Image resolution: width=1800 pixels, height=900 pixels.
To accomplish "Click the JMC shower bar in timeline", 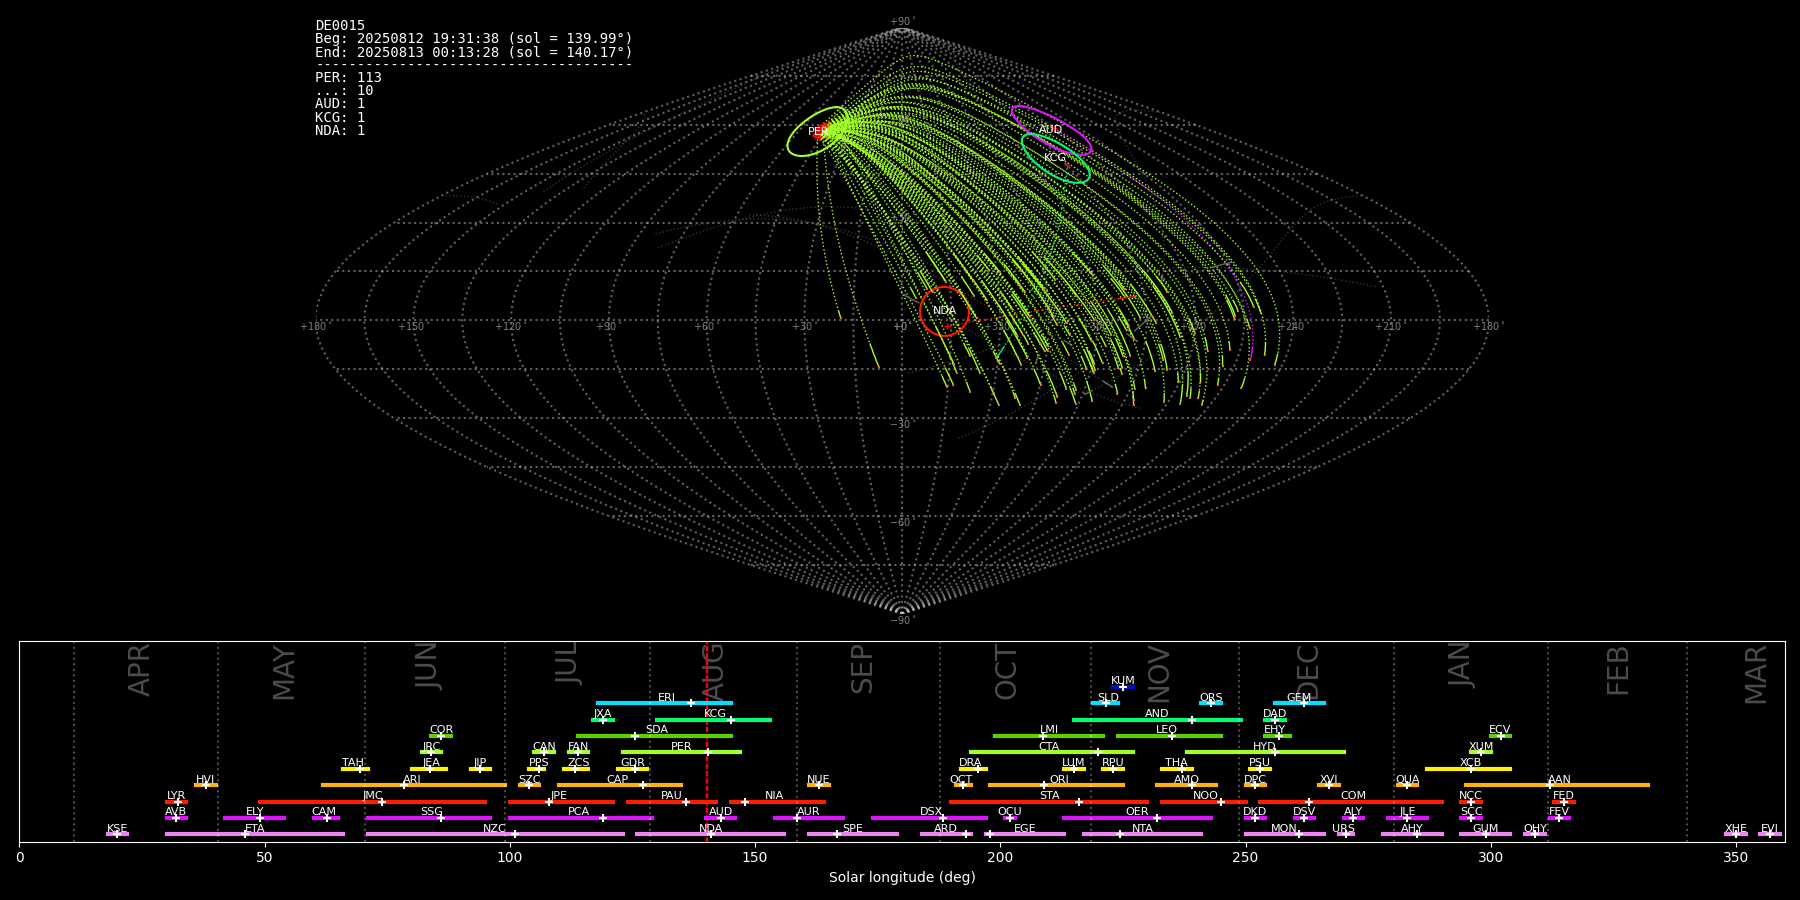I will [x=372, y=802].
